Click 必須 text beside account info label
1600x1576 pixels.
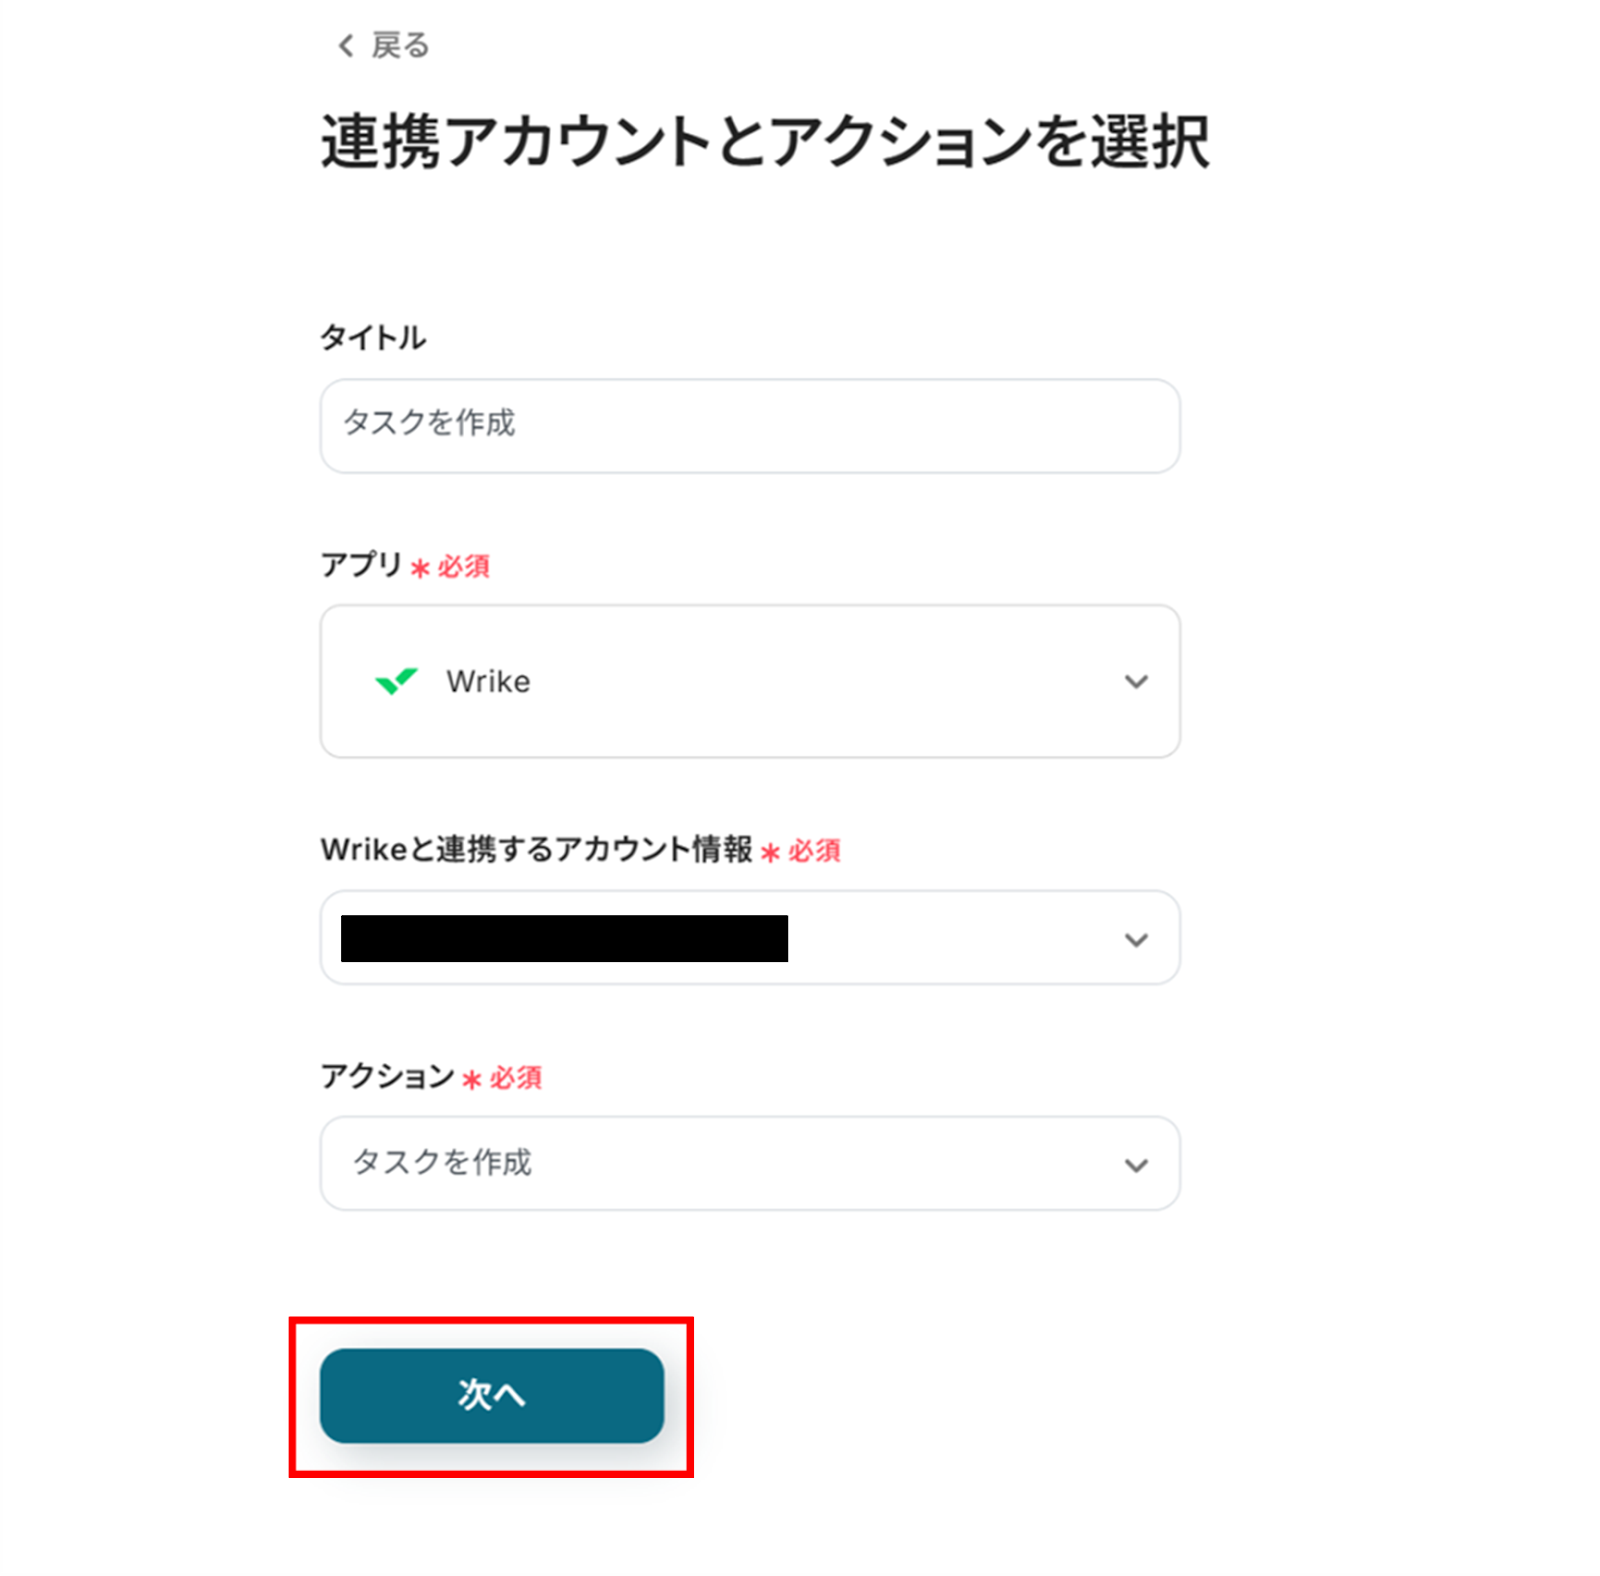[814, 851]
